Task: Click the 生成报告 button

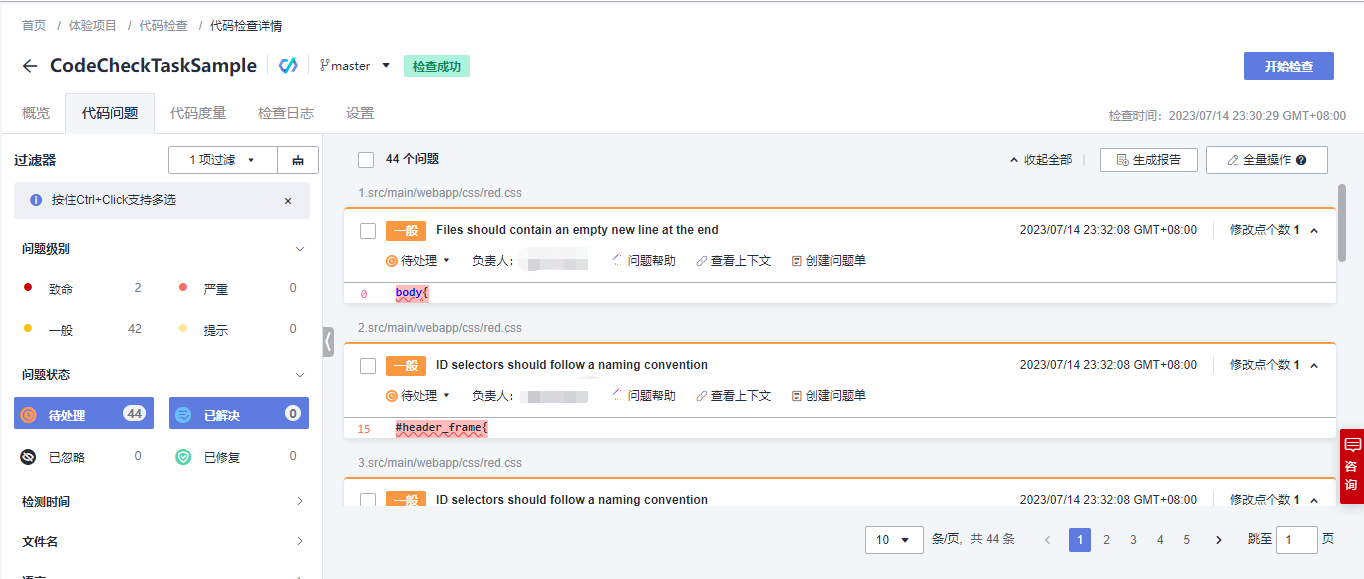Action: (x=1148, y=160)
